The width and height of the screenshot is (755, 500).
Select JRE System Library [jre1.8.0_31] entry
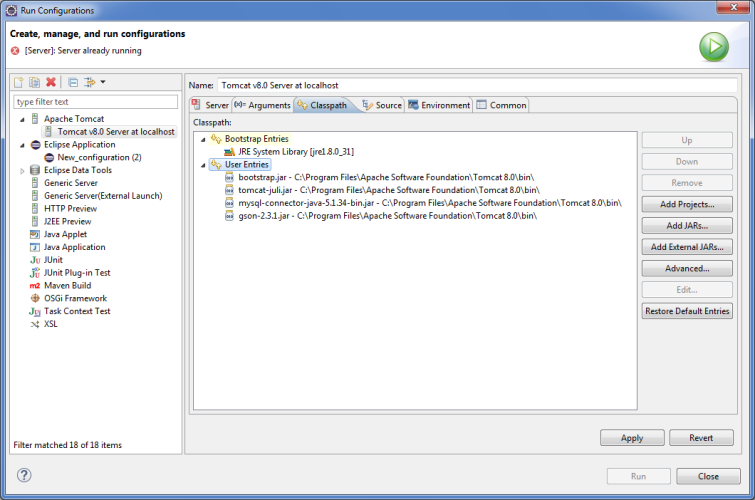click(x=296, y=152)
